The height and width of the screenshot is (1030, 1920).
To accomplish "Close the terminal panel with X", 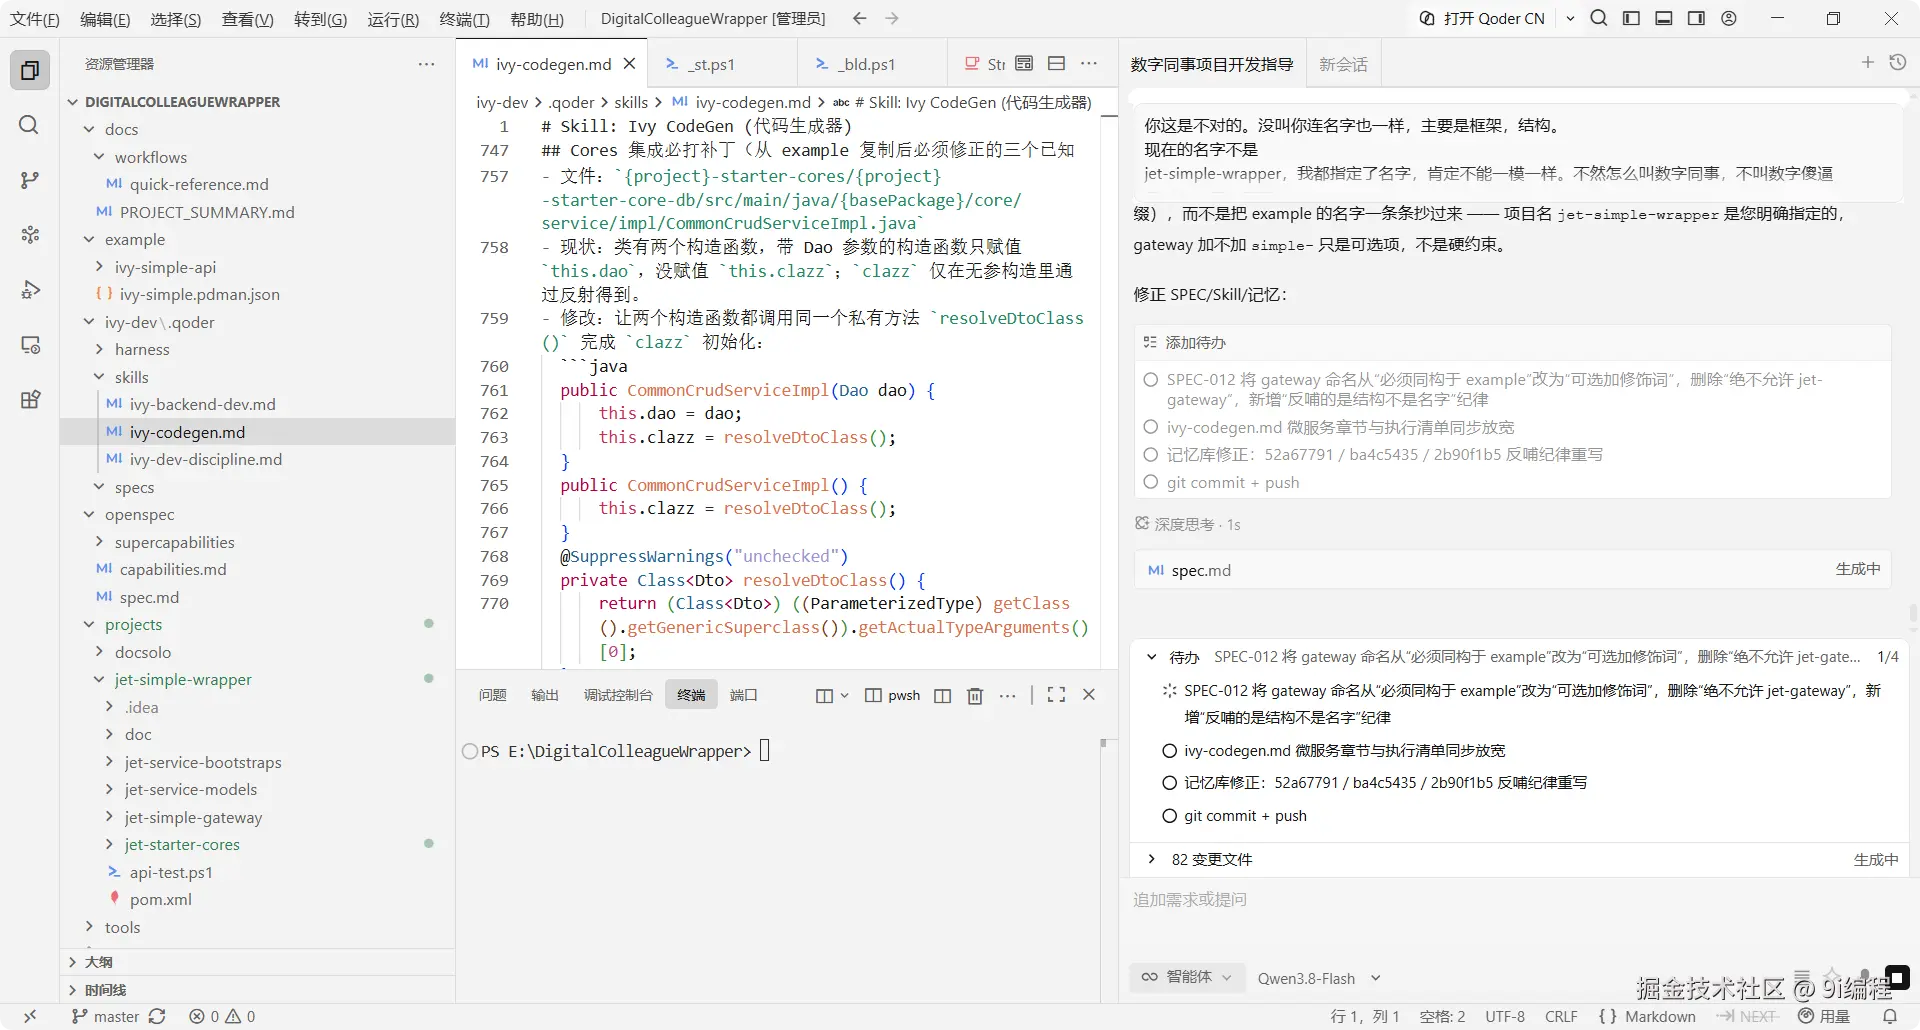I will [x=1089, y=694].
